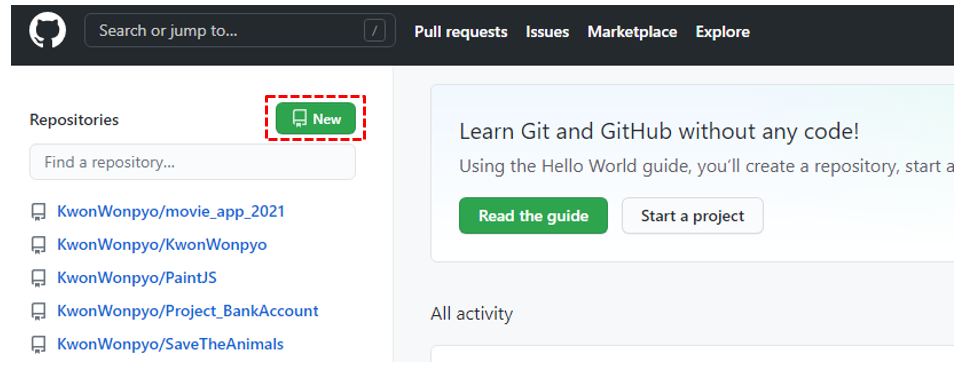The height and width of the screenshot is (368, 964).
Task: Focus the Search or jump to field
Action: [x=240, y=31]
